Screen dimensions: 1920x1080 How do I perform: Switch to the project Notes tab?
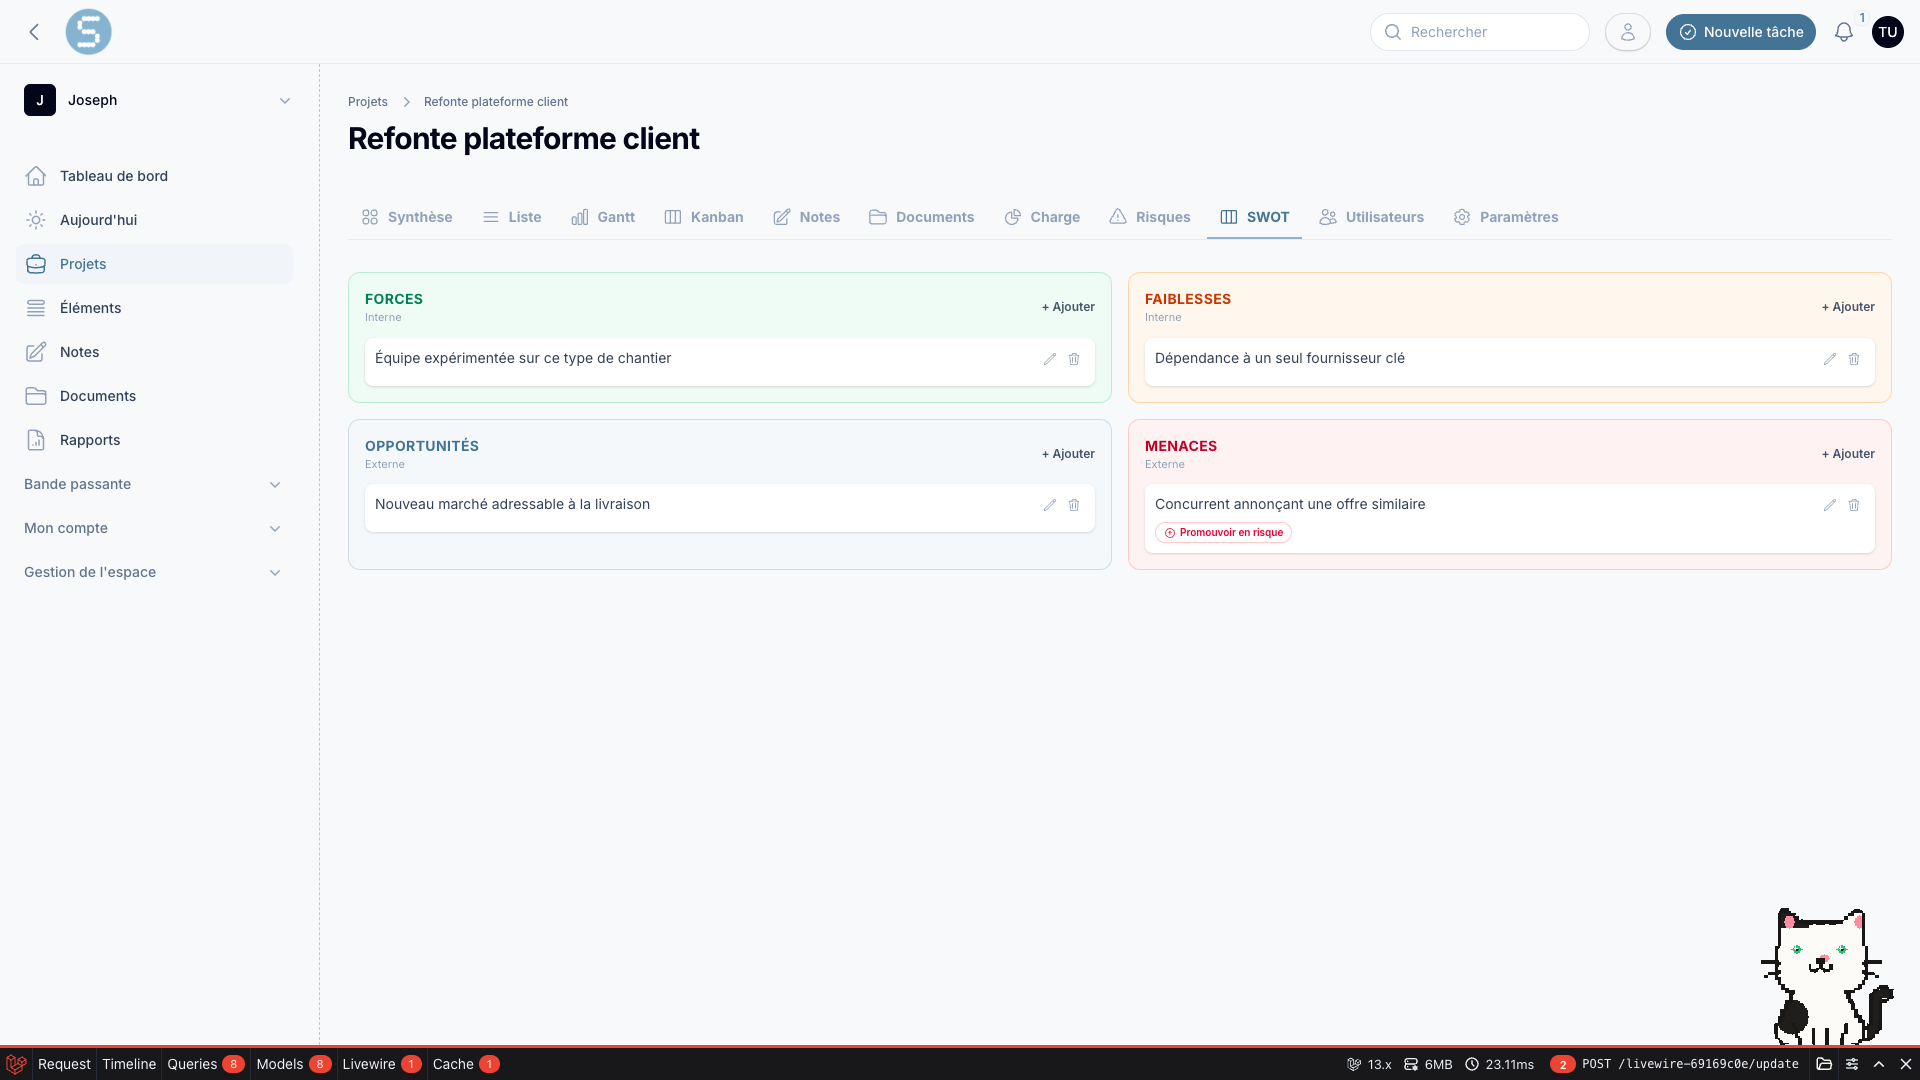(807, 217)
